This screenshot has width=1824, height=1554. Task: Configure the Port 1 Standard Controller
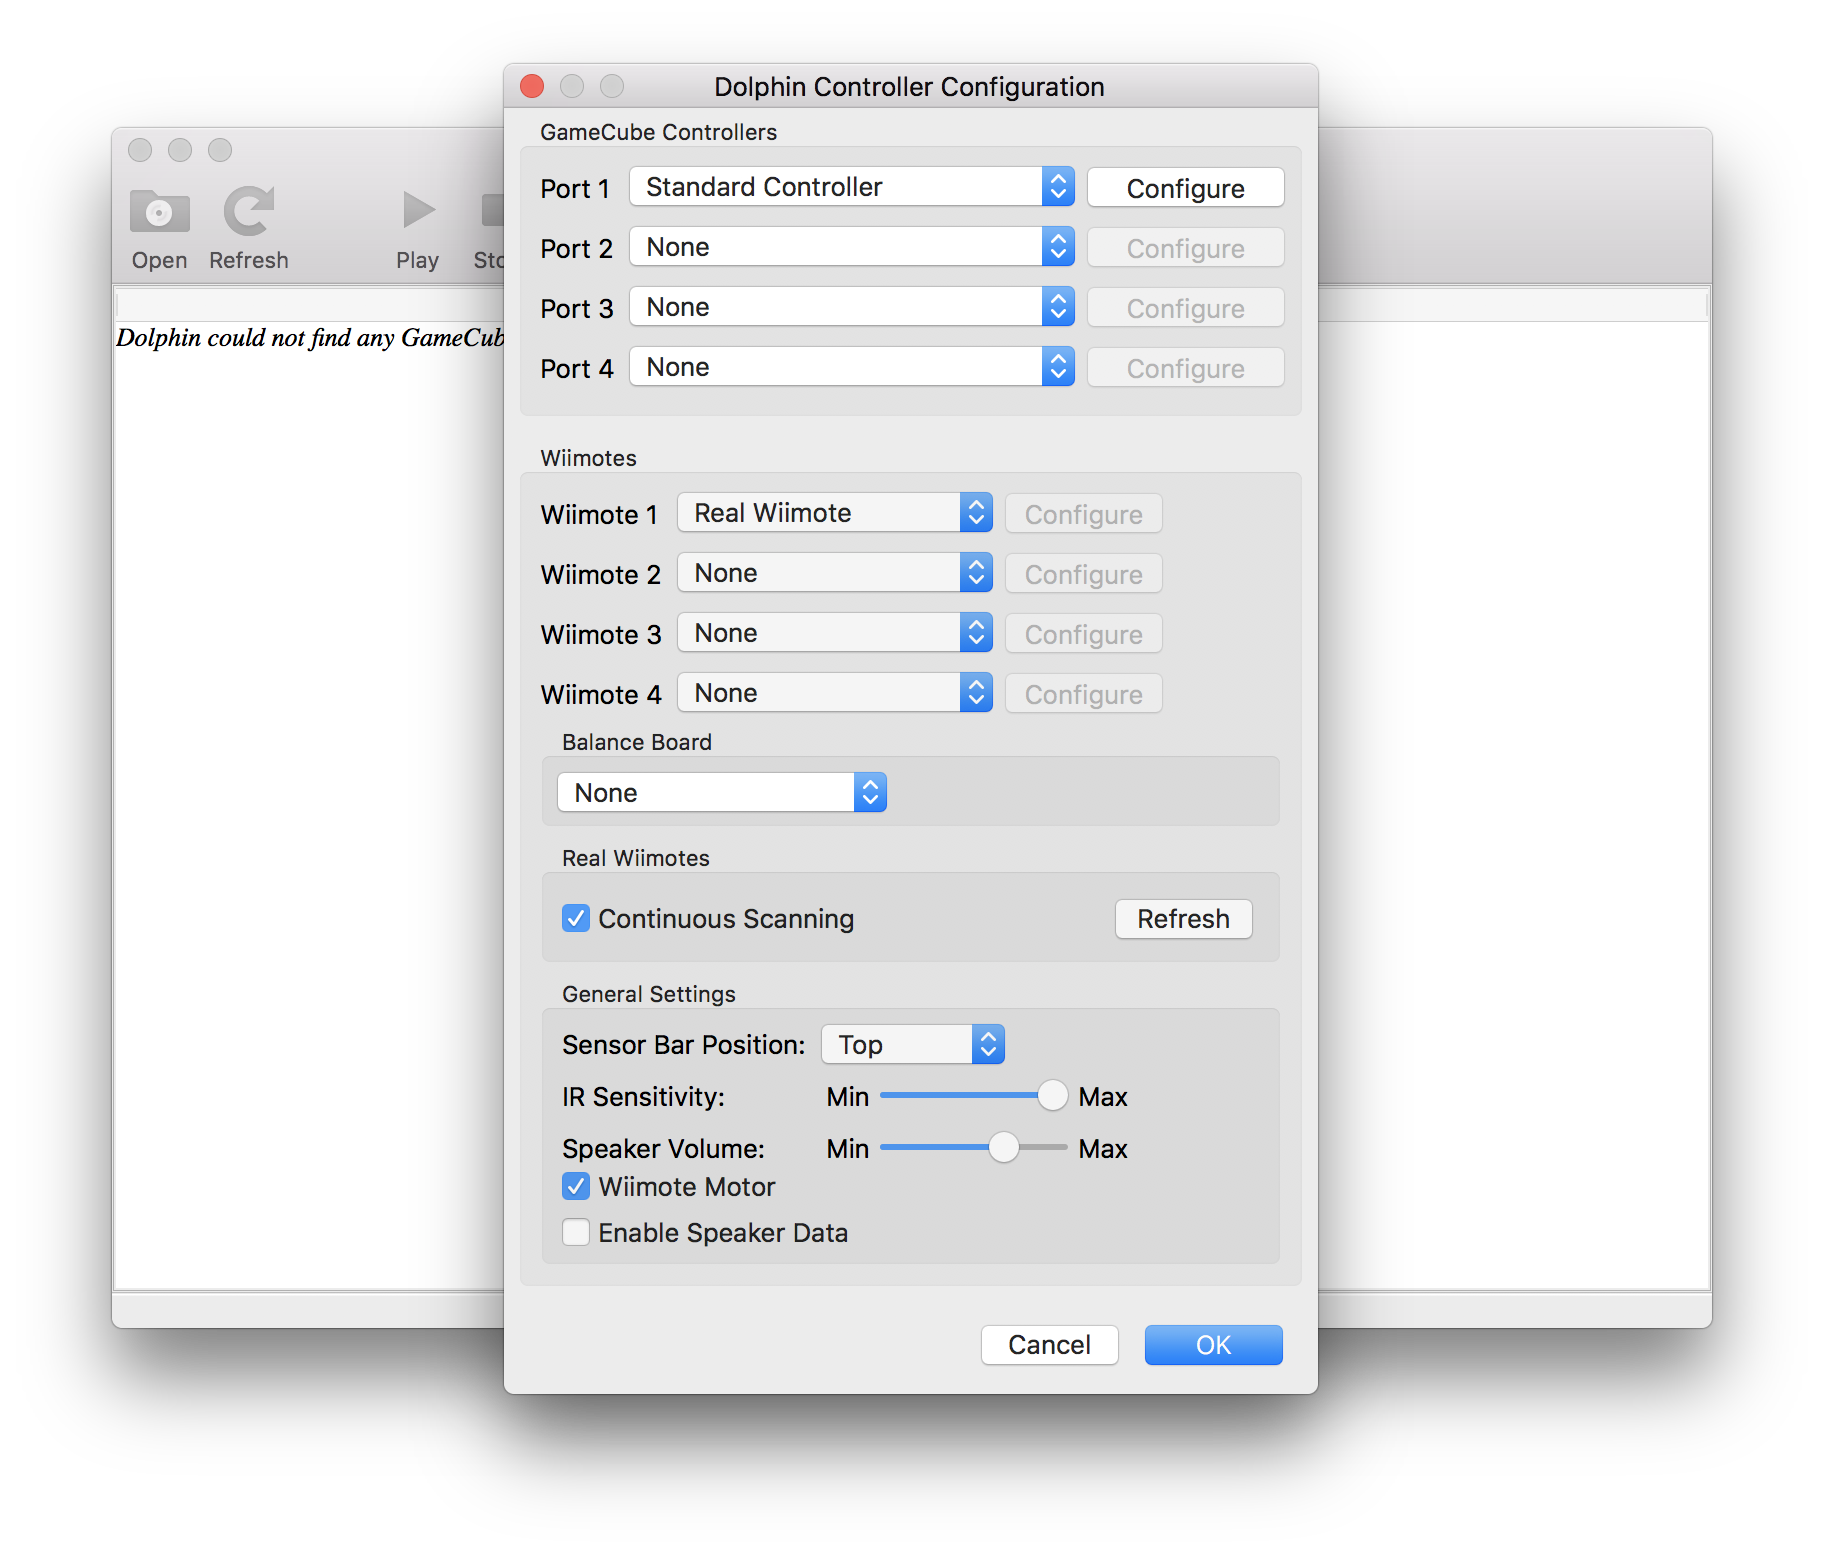click(x=1185, y=187)
